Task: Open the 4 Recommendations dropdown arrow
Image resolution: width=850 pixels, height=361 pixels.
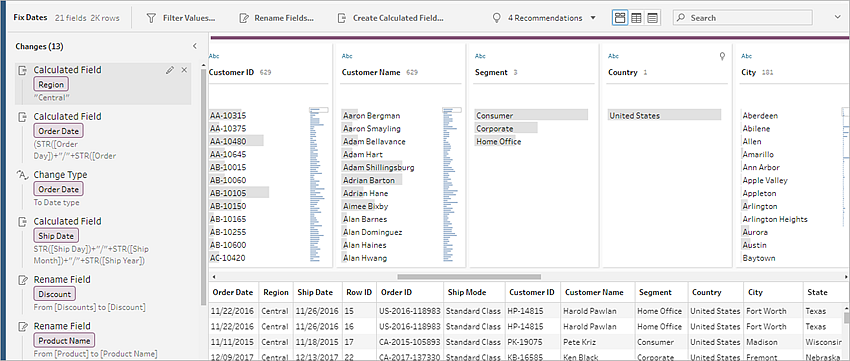Action: click(x=593, y=18)
